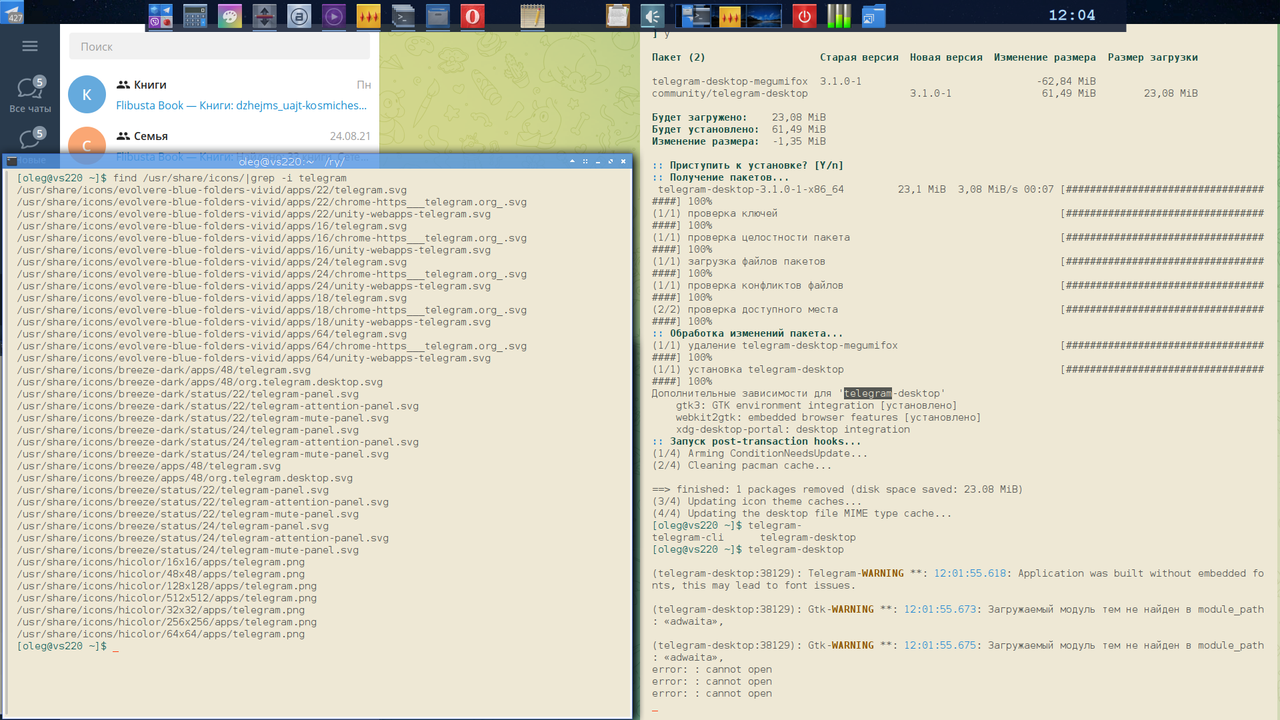Image resolution: width=1280 pixels, height=720 pixels.
Task: Click the "==> finished: 1 packages removed" line
Action: pyautogui.click(x=838, y=490)
